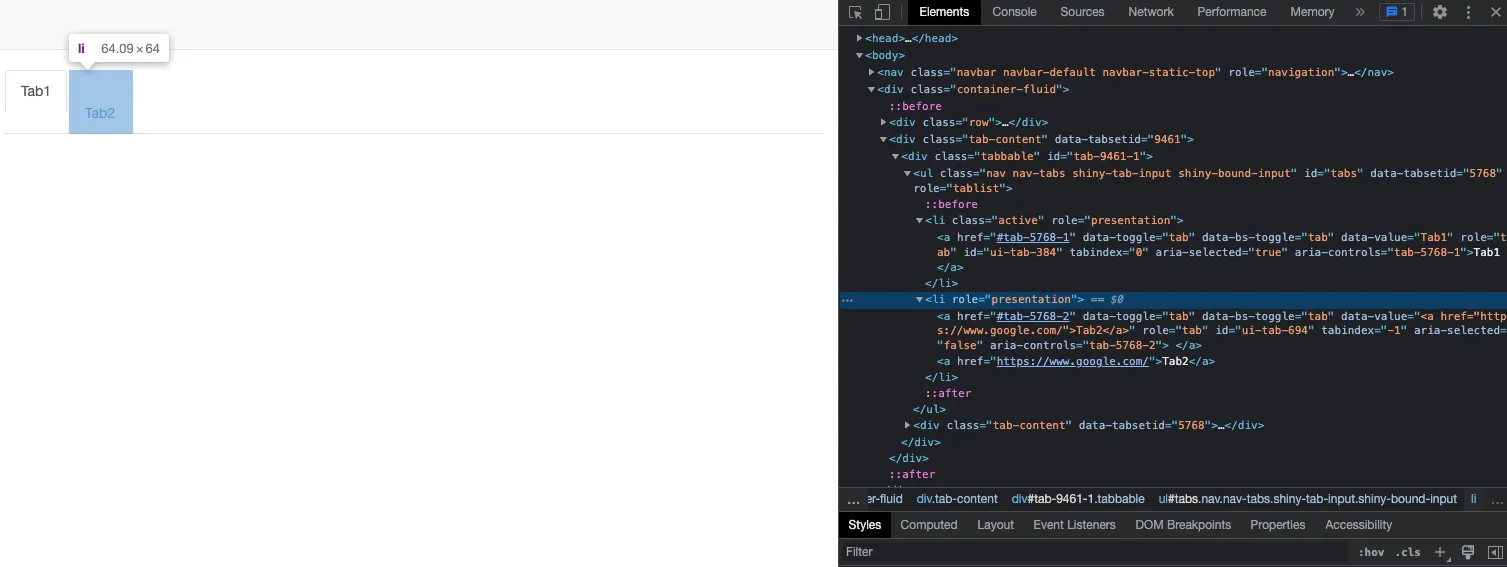Select the closing </ul> tag row
Screen dimensions: 1507x567
[929, 409]
